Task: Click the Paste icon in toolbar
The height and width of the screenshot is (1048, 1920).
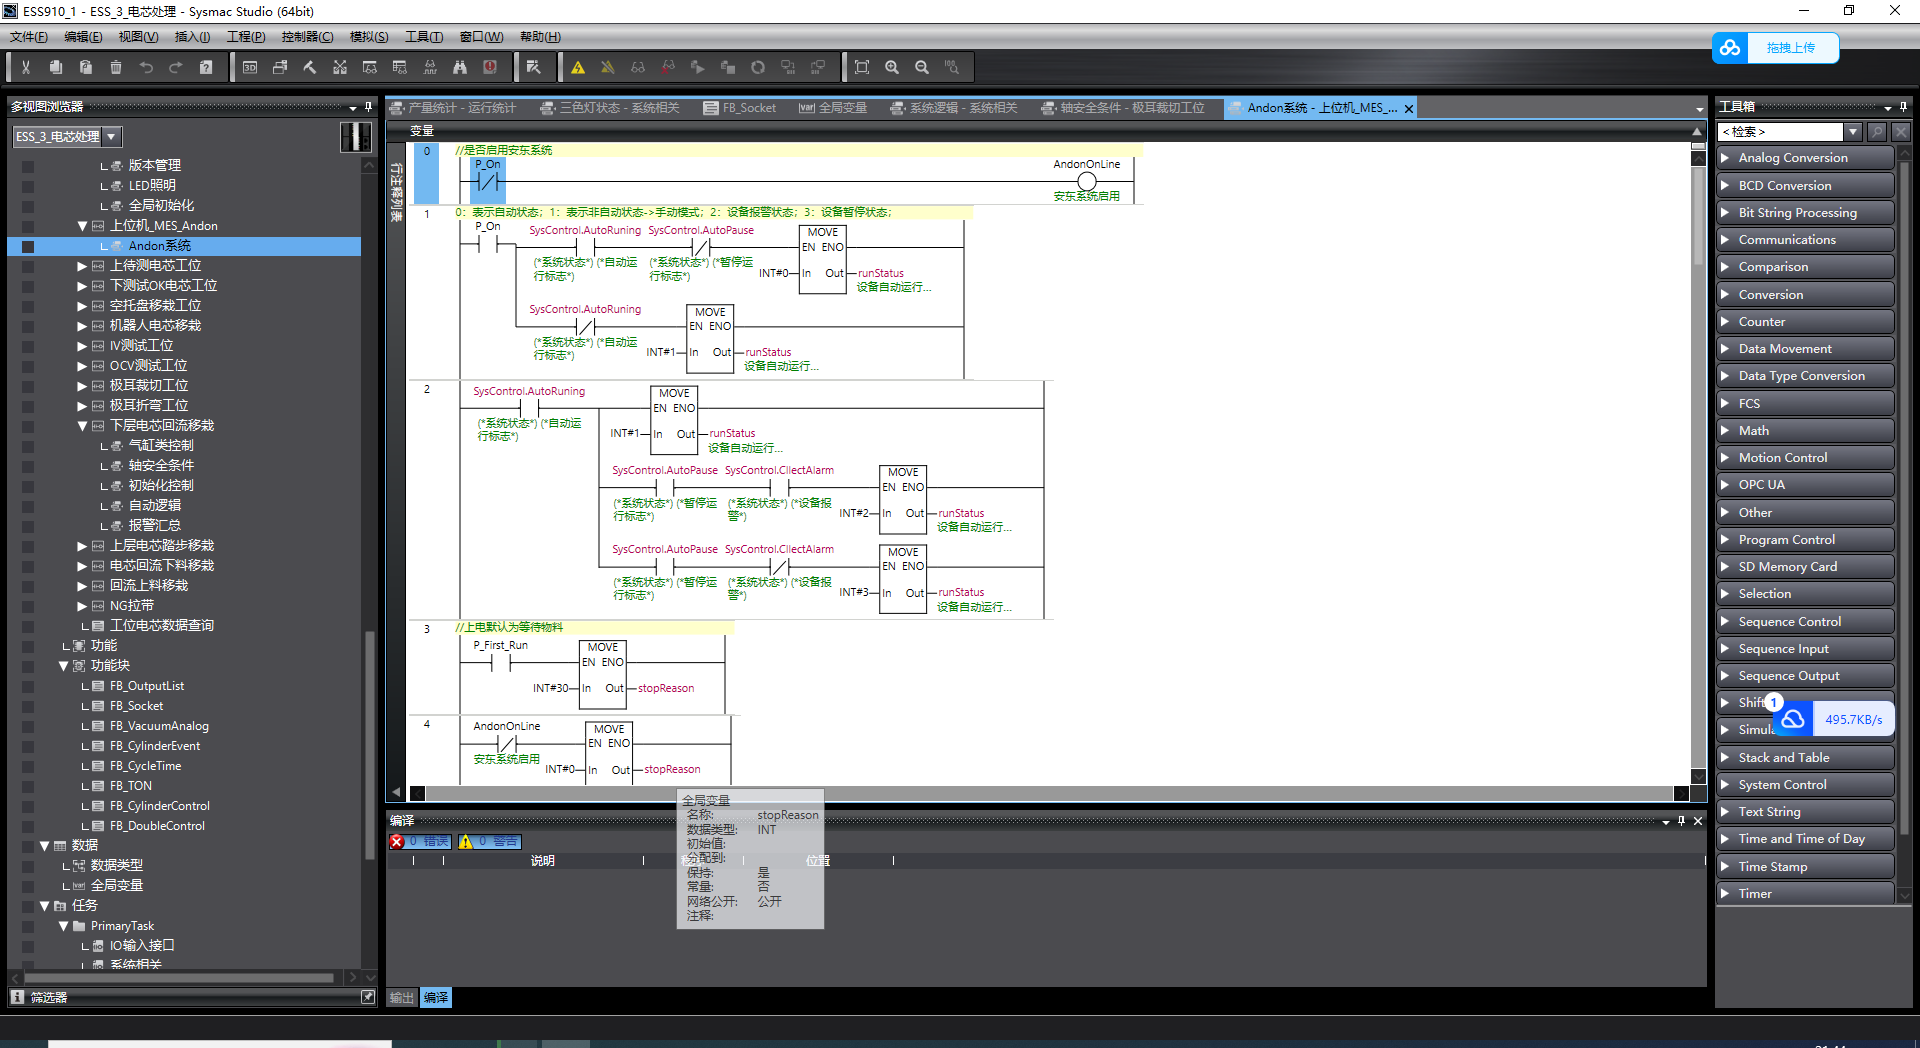Action: click(86, 67)
